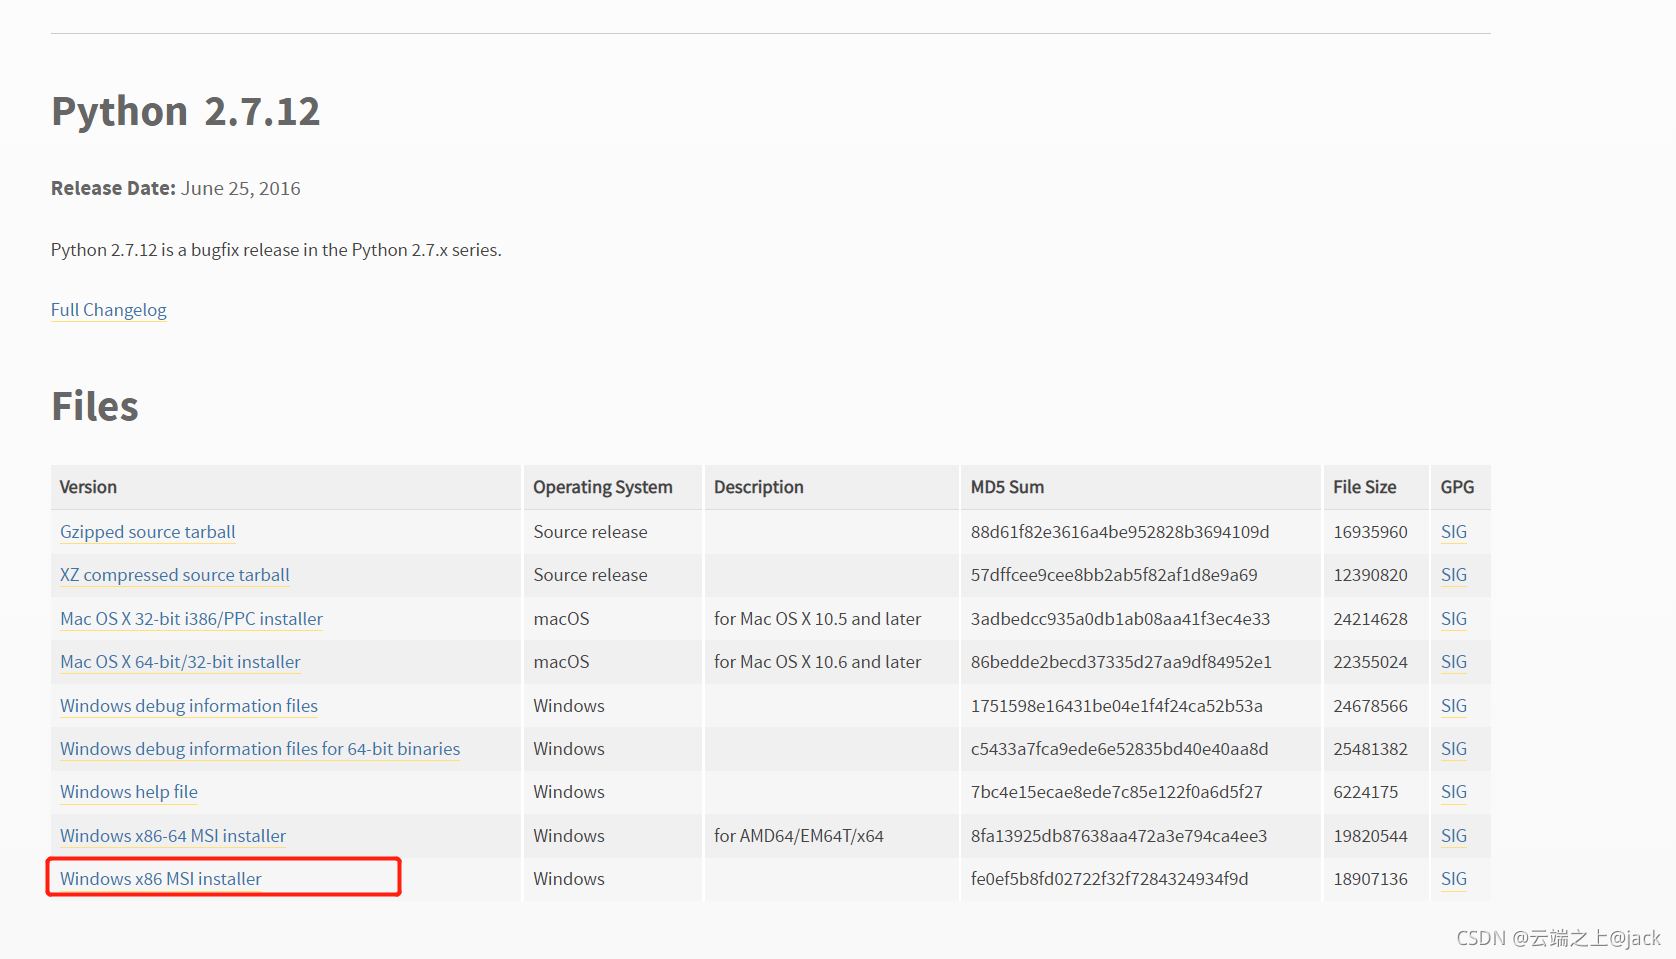
Task: Open Windows debug information files link
Action: [188, 706]
